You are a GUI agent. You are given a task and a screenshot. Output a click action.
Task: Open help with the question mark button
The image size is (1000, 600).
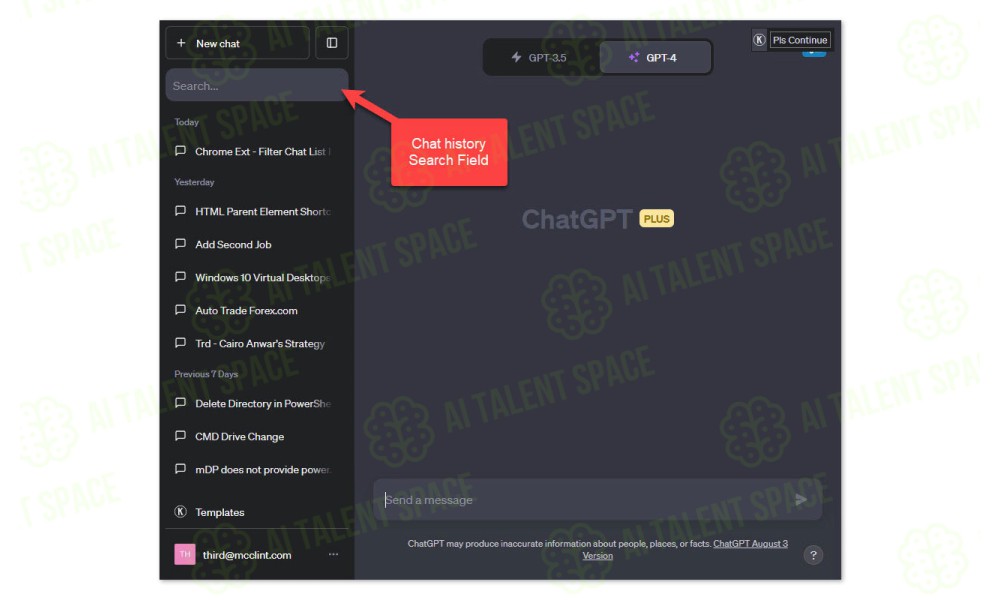click(813, 555)
